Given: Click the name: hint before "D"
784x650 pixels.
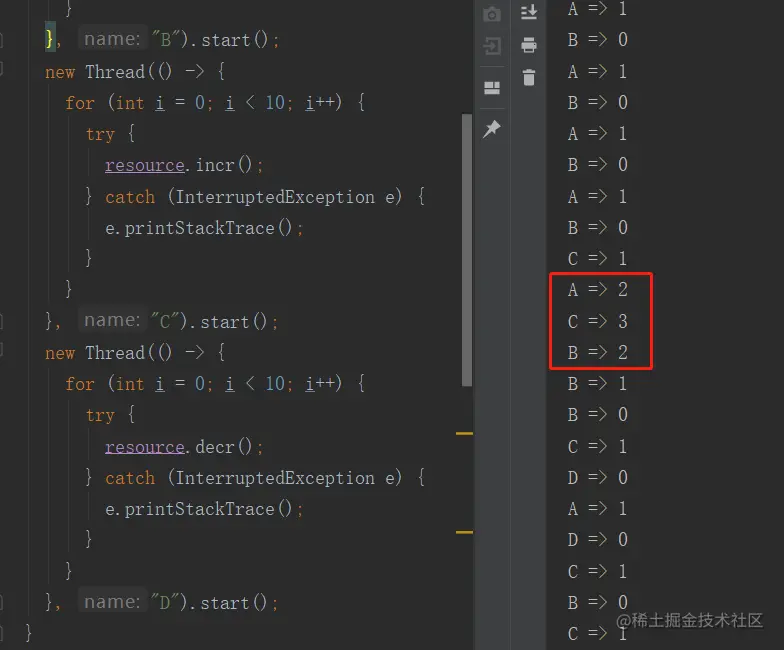Looking at the screenshot, I should coord(112,602).
